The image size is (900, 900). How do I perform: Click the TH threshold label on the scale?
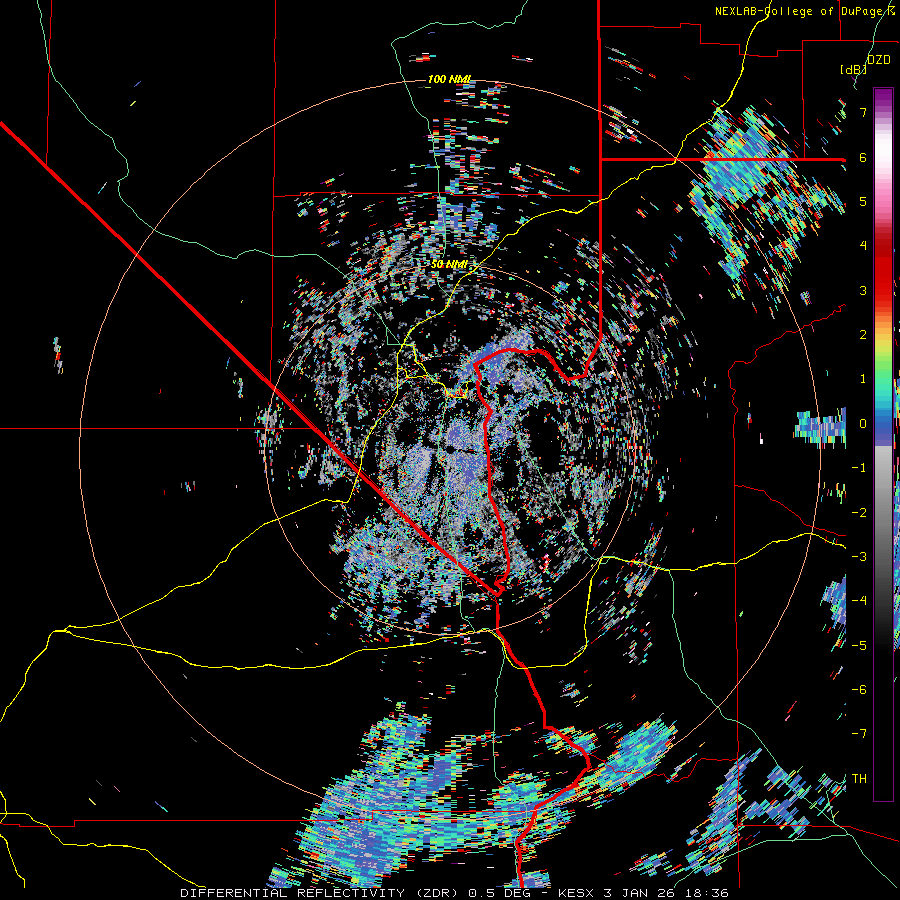pos(859,779)
